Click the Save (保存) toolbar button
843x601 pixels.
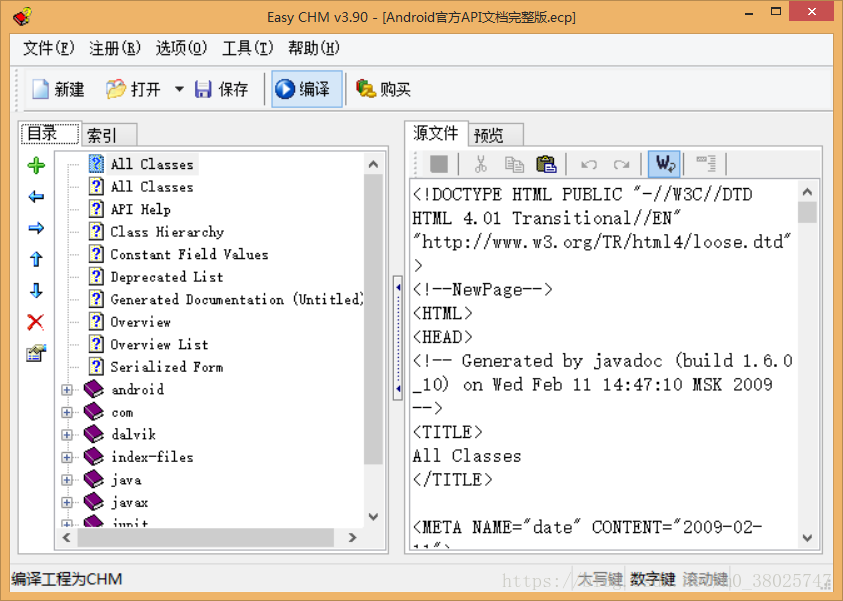point(222,89)
